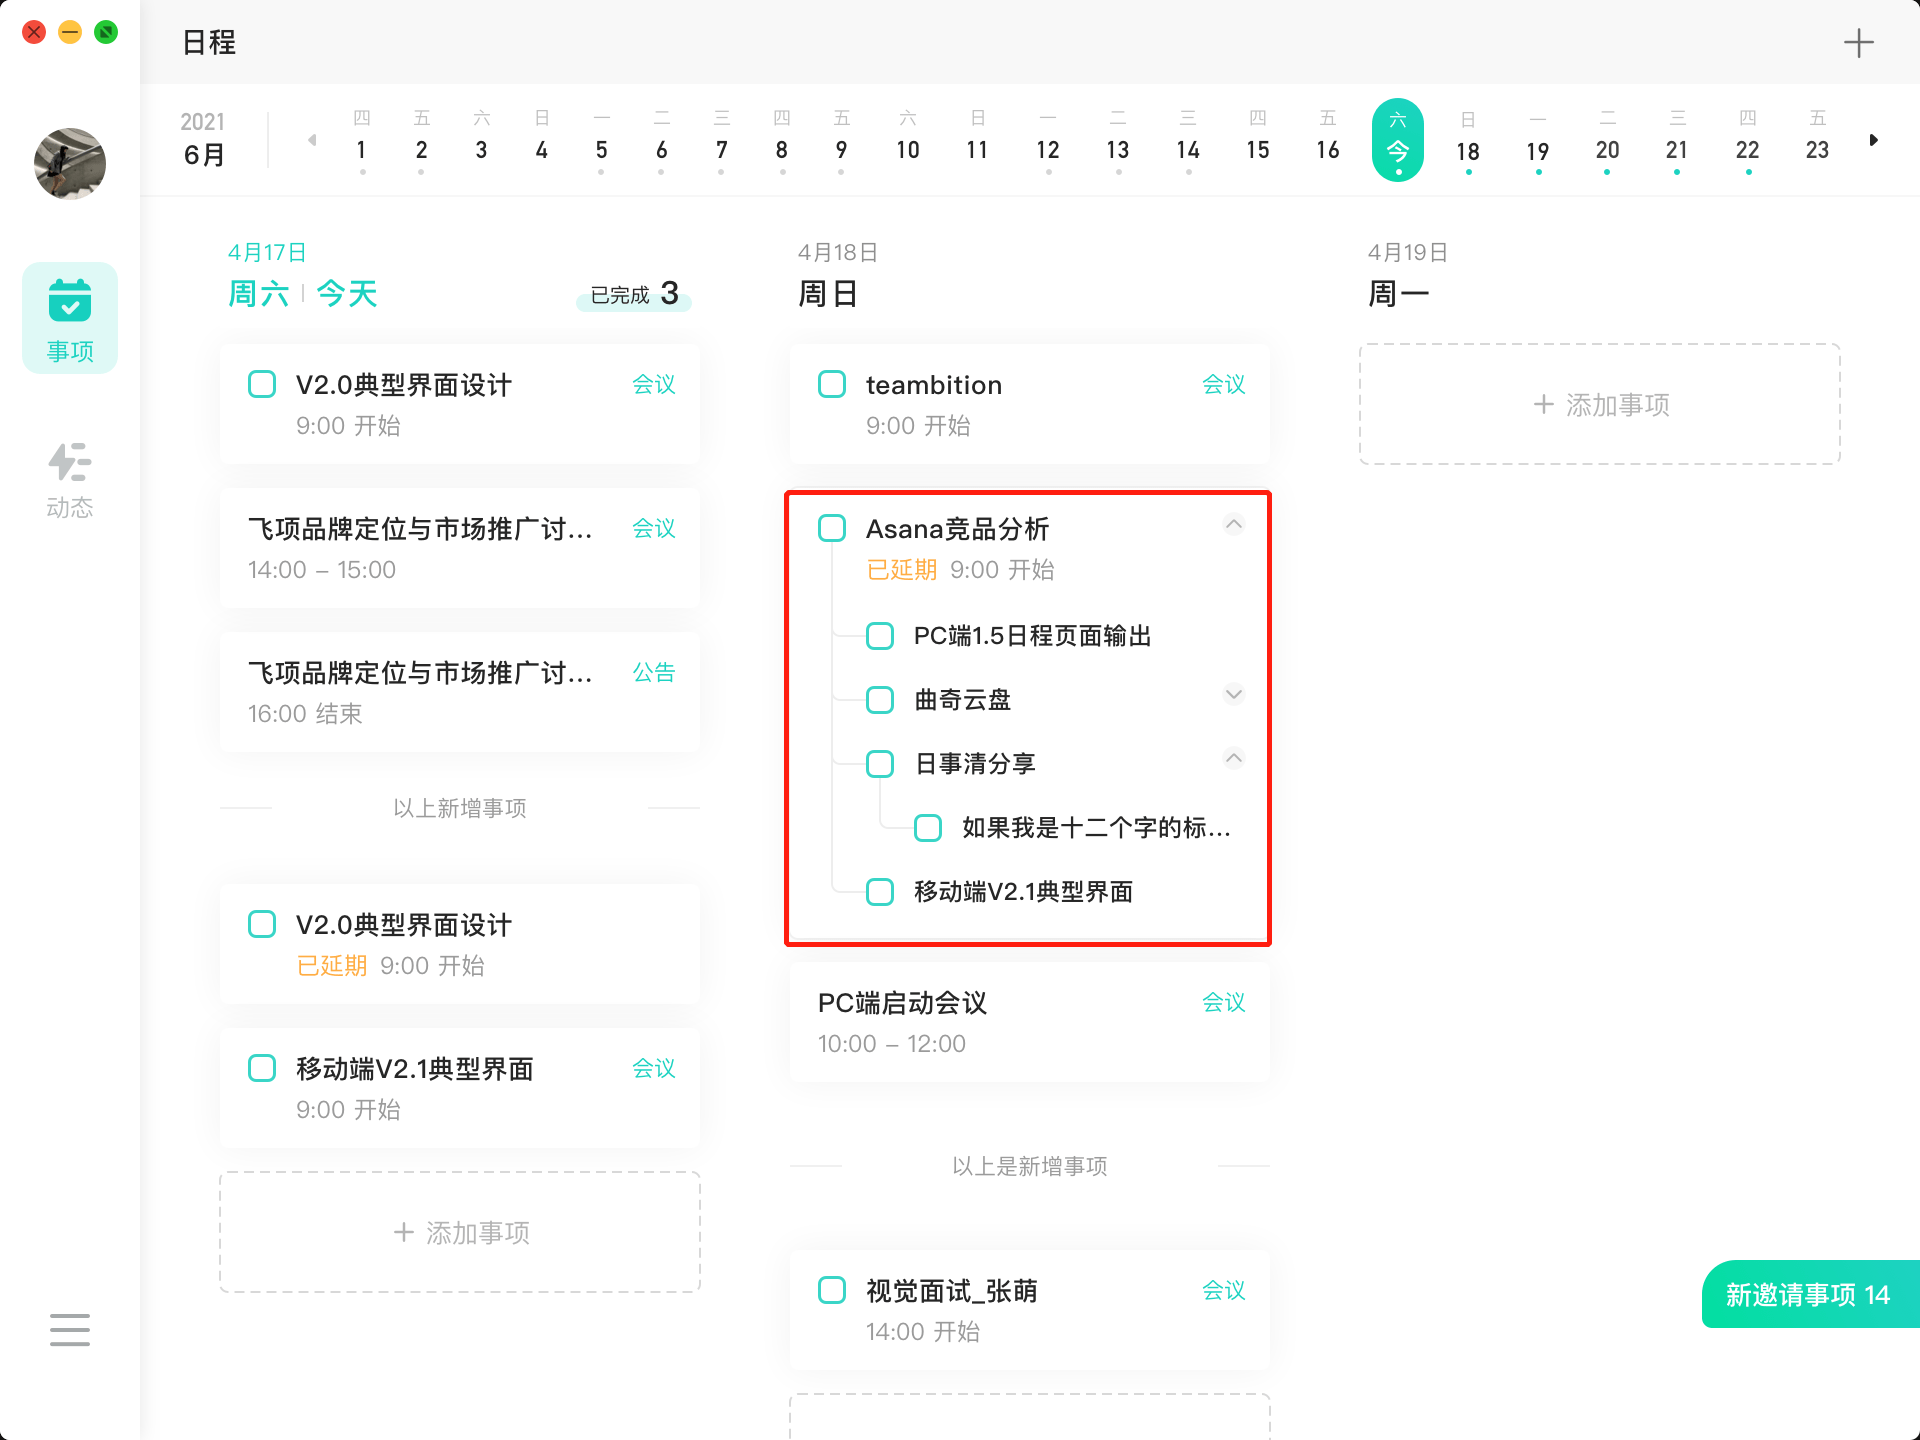Check off the teambition task
1920x1440 pixels.
coord(832,385)
